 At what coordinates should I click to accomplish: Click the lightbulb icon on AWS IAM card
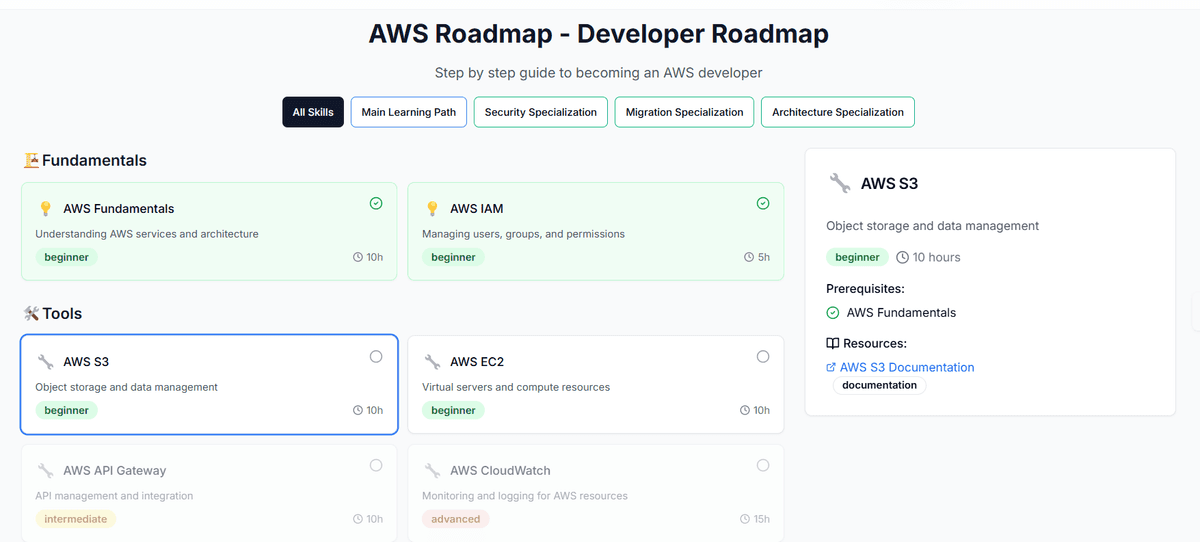click(x=432, y=209)
